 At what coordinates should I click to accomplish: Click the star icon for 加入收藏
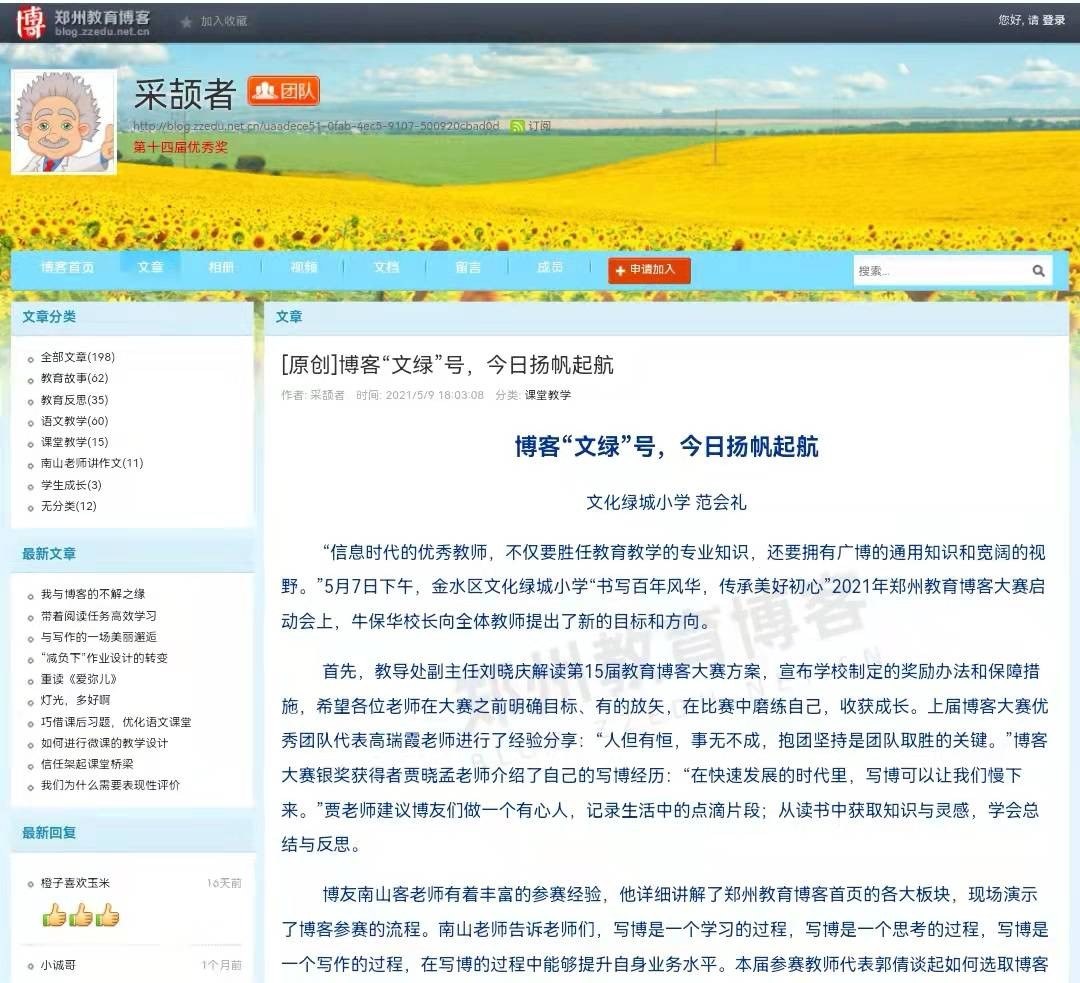[x=186, y=21]
